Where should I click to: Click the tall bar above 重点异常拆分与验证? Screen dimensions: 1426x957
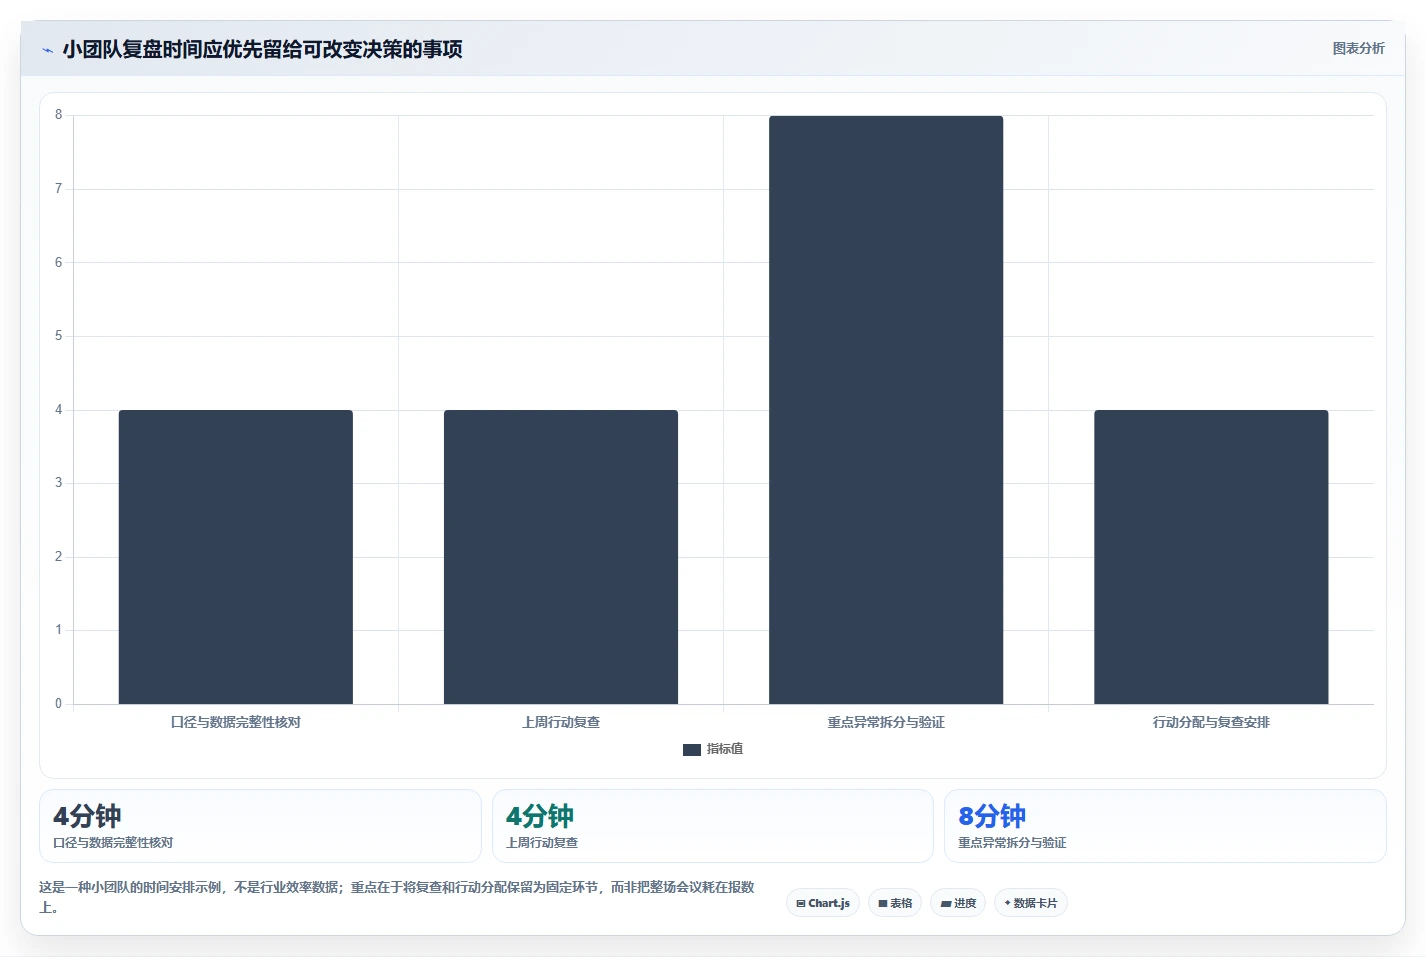point(886,410)
